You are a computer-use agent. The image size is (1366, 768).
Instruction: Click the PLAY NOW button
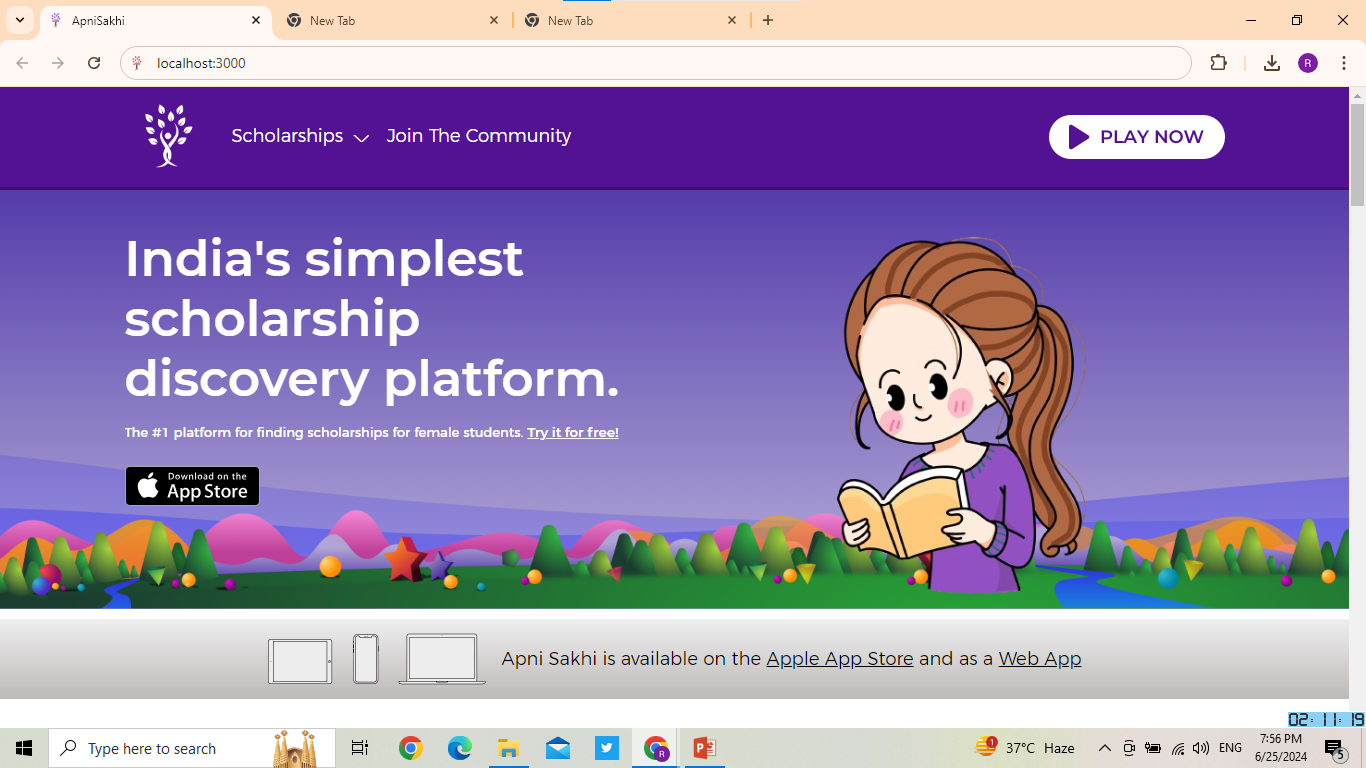pyautogui.click(x=1136, y=137)
